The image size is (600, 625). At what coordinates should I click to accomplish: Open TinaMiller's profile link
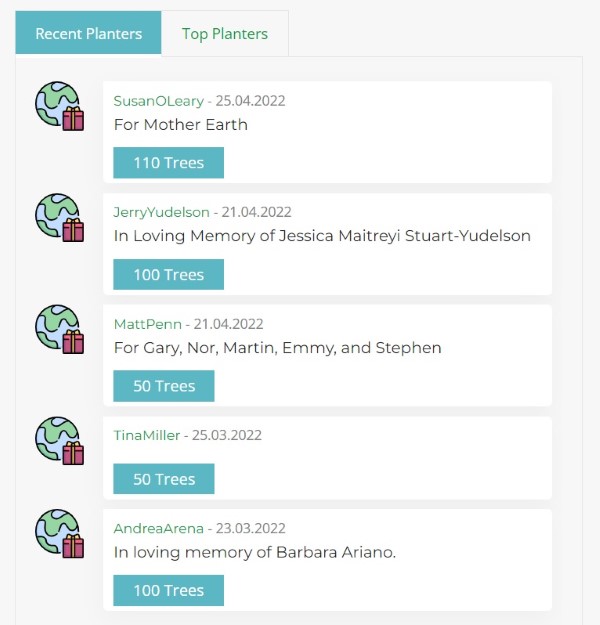[147, 435]
